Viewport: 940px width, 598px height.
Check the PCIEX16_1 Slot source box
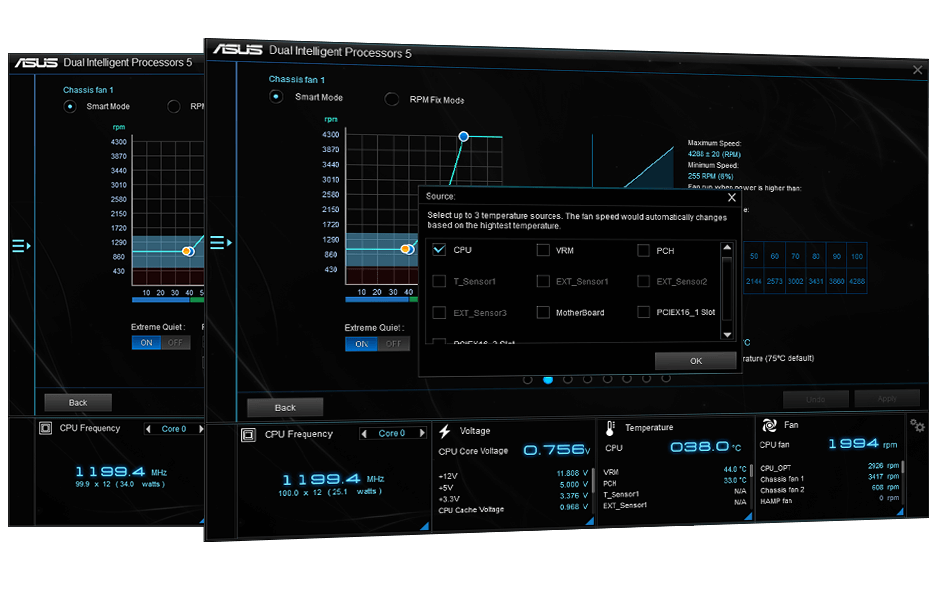pyautogui.click(x=643, y=312)
